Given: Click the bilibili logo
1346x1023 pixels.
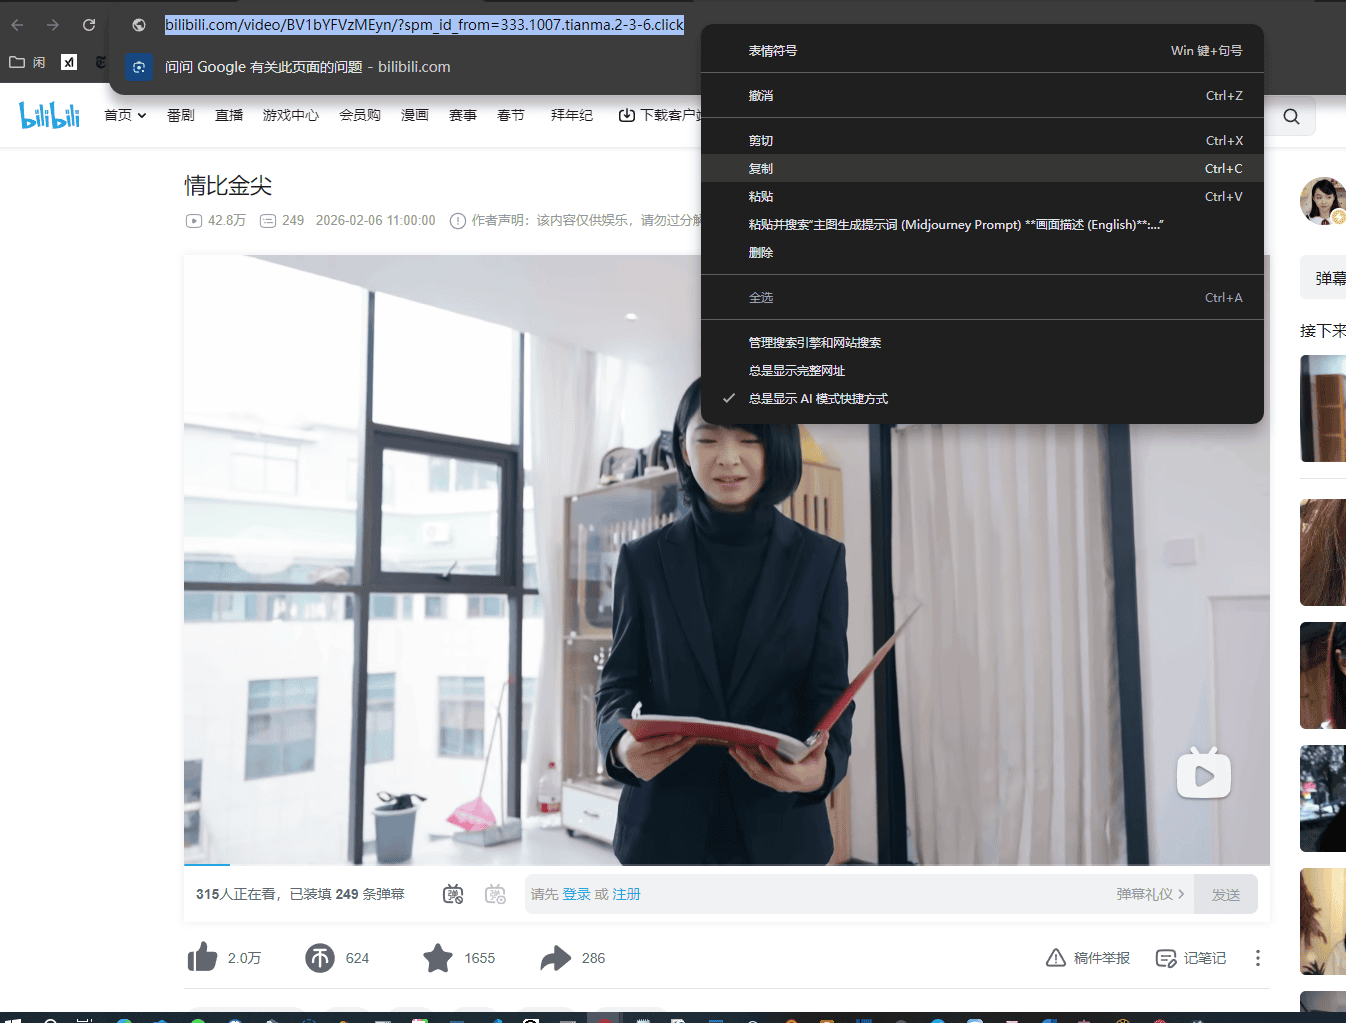Looking at the screenshot, I should pyautogui.click(x=49, y=115).
